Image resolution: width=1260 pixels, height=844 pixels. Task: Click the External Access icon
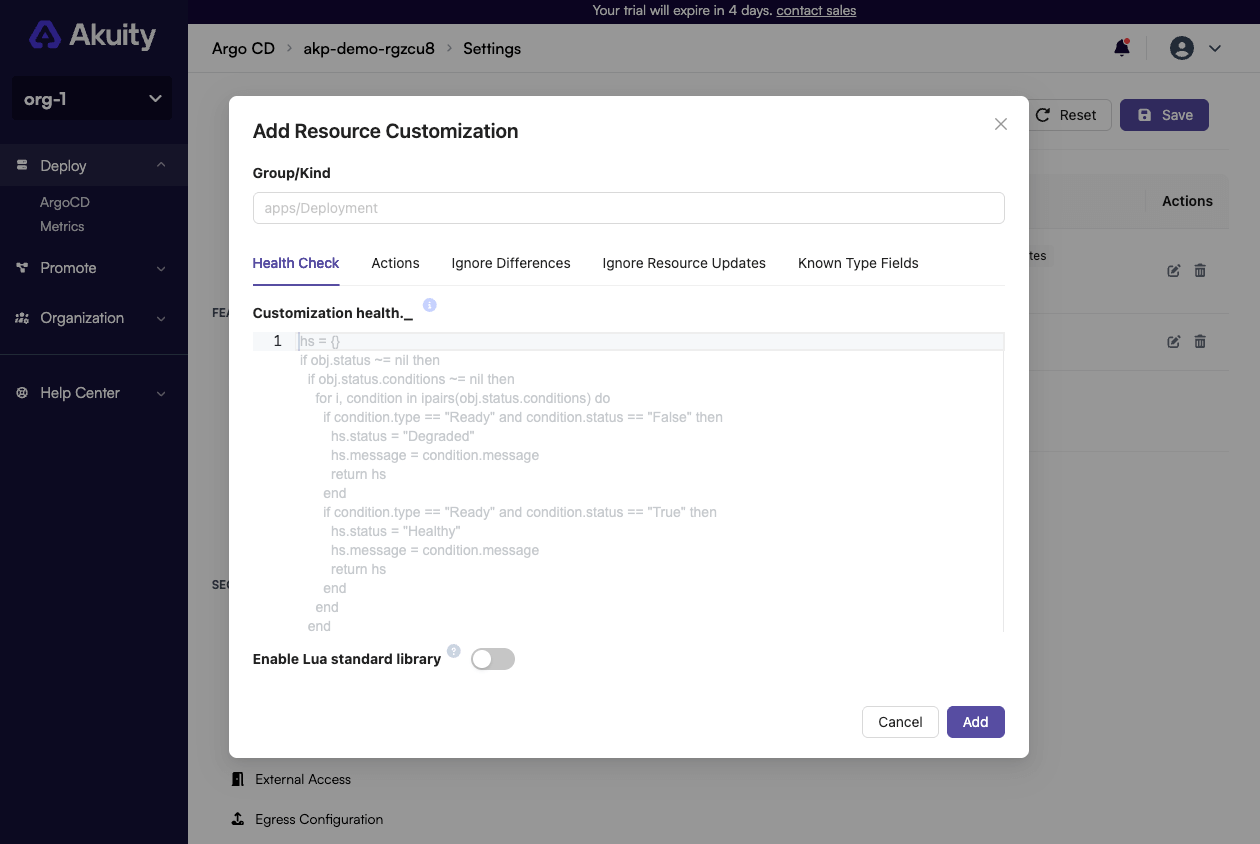[x=237, y=779]
